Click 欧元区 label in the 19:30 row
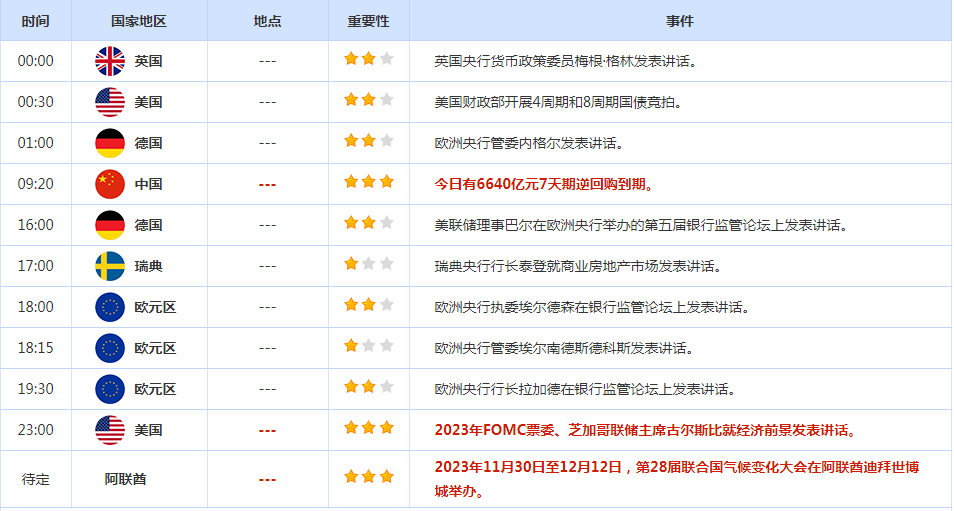 tap(155, 389)
